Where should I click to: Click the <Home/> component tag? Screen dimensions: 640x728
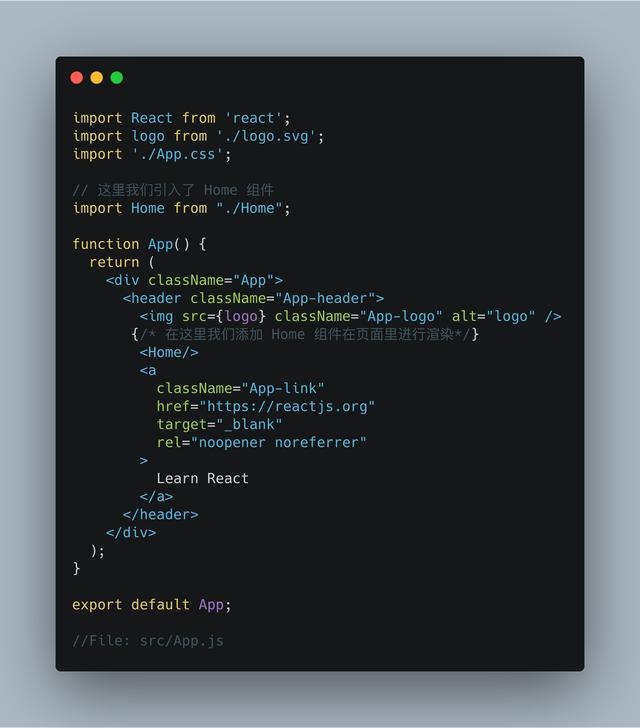(x=169, y=353)
